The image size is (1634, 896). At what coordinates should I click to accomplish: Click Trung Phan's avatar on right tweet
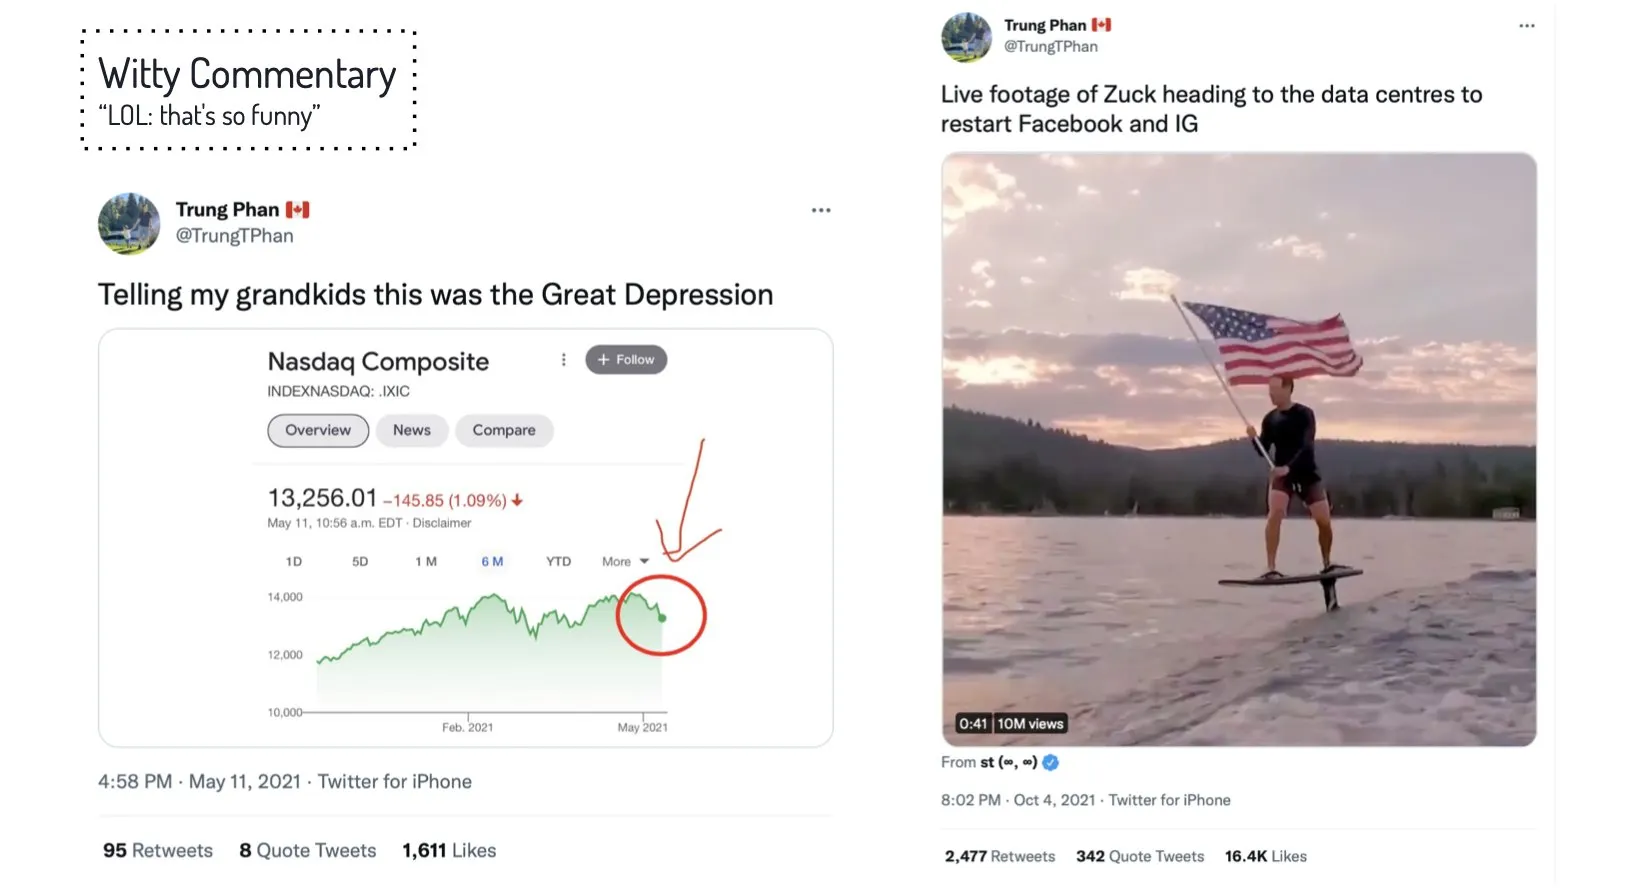pos(966,37)
